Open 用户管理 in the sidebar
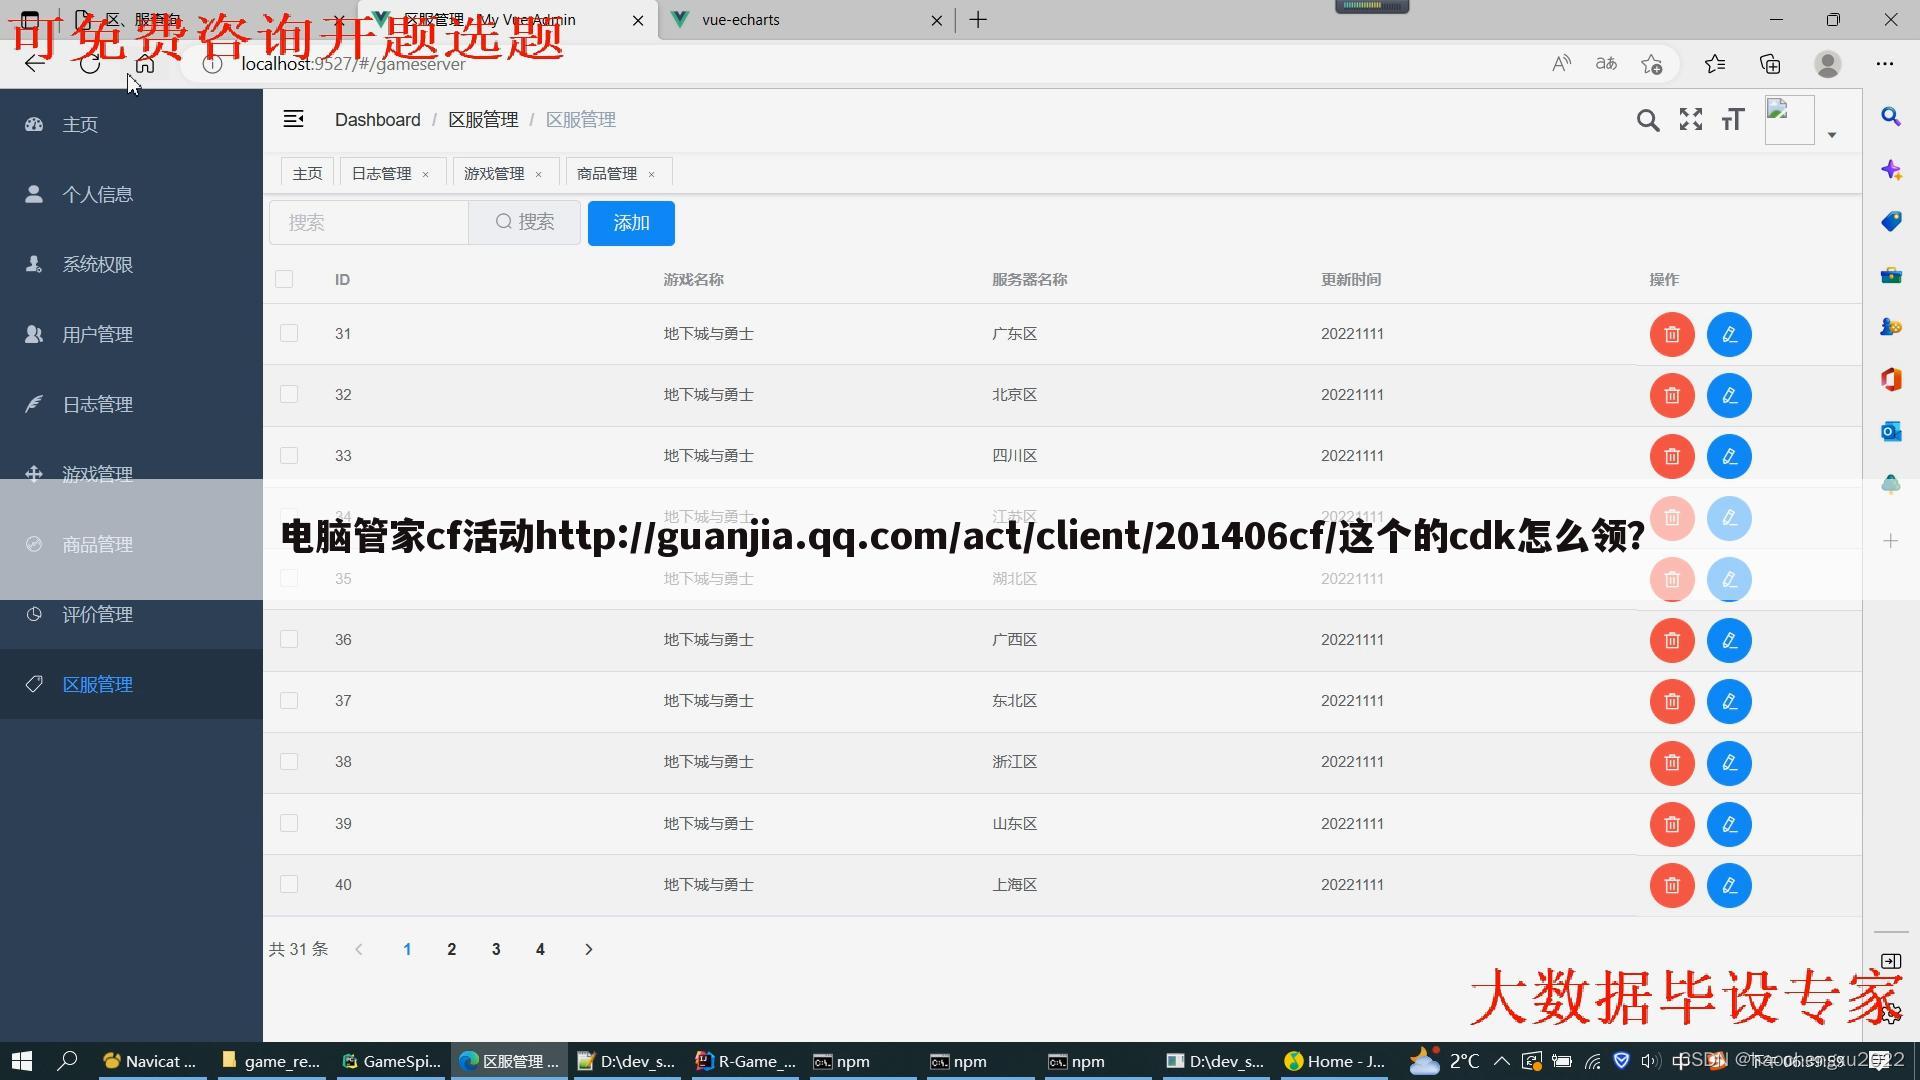 [131, 334]
